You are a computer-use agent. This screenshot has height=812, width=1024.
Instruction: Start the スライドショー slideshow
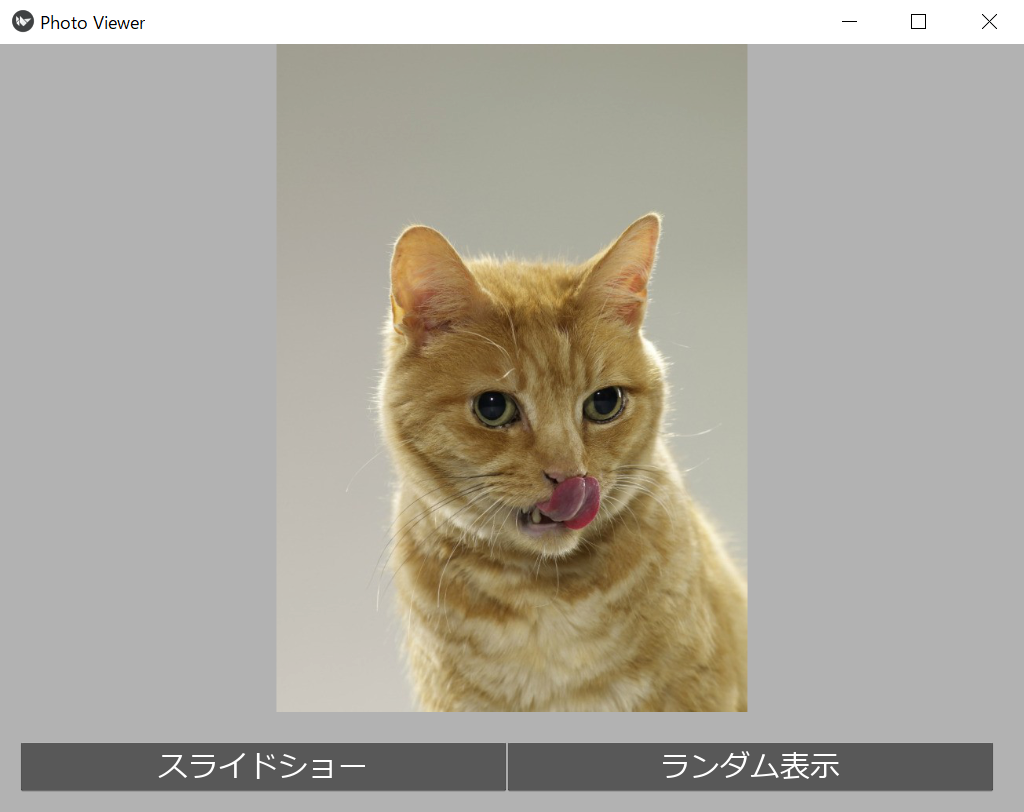pos(263,767)
